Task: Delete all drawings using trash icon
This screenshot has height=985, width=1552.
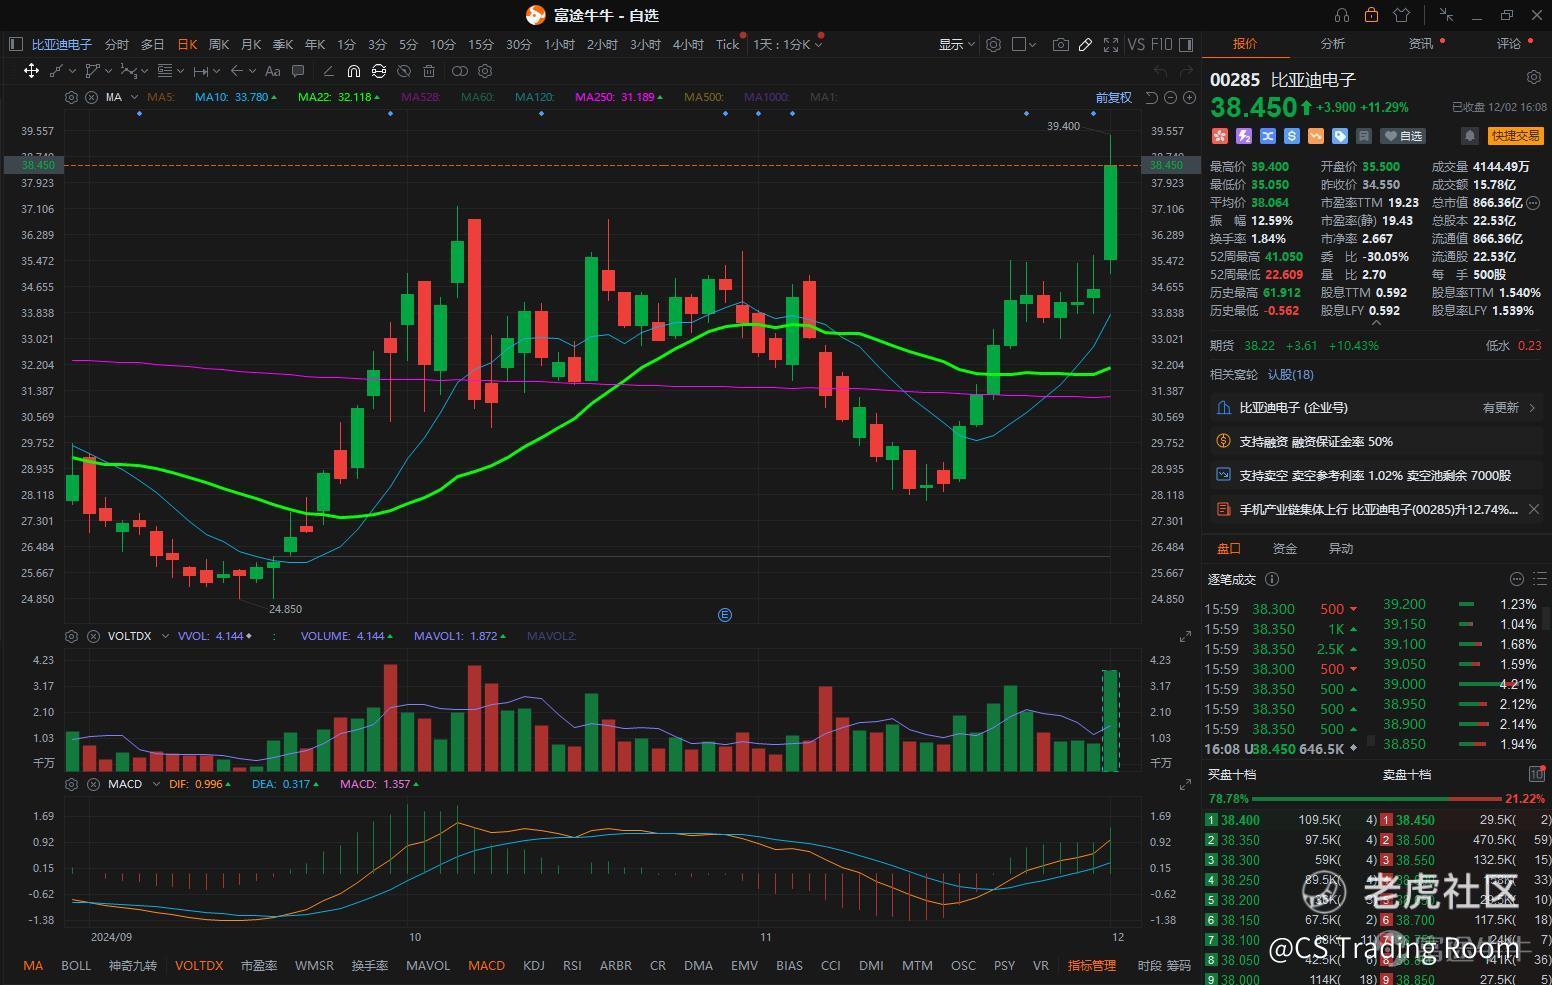Action: pos(429,71)
